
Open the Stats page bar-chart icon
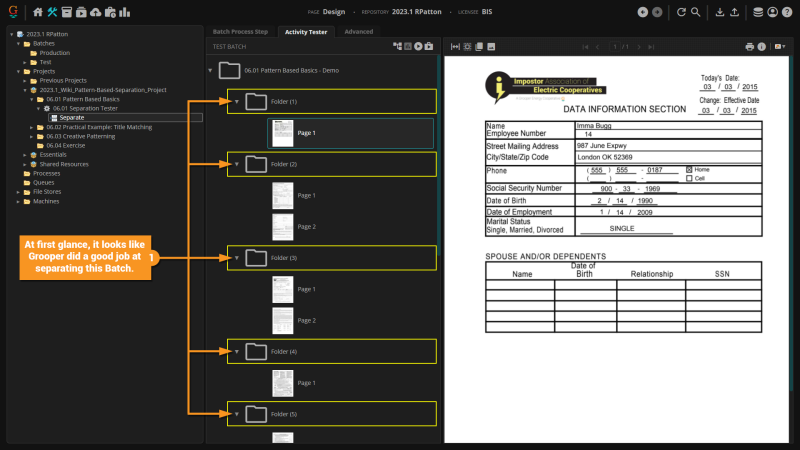124,12
